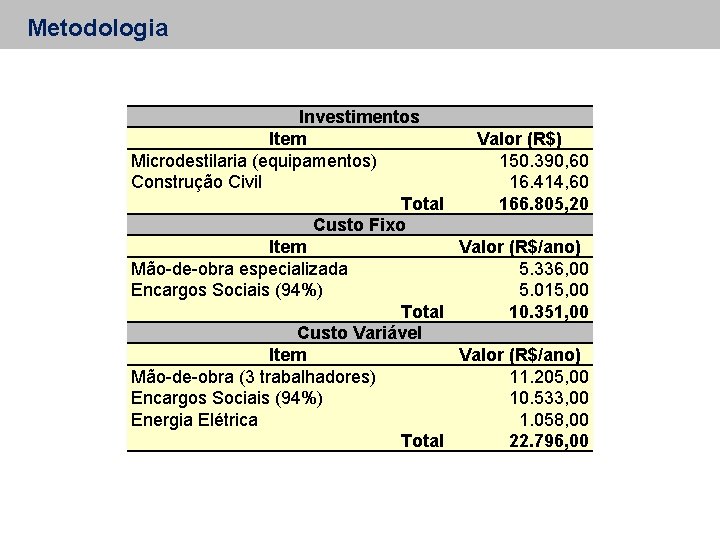The height and width of the screenshot is (540, 720).
Task: Select the value 5.015,00
Action: click(x=554, y=290)
